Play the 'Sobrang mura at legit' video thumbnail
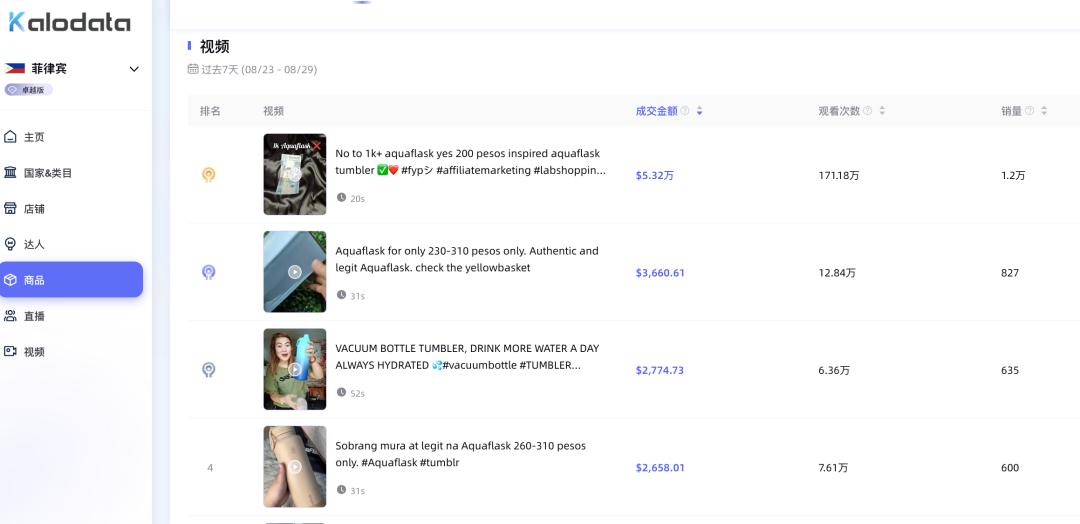This screenshot has width=1080, height=524. click(295, 467)
